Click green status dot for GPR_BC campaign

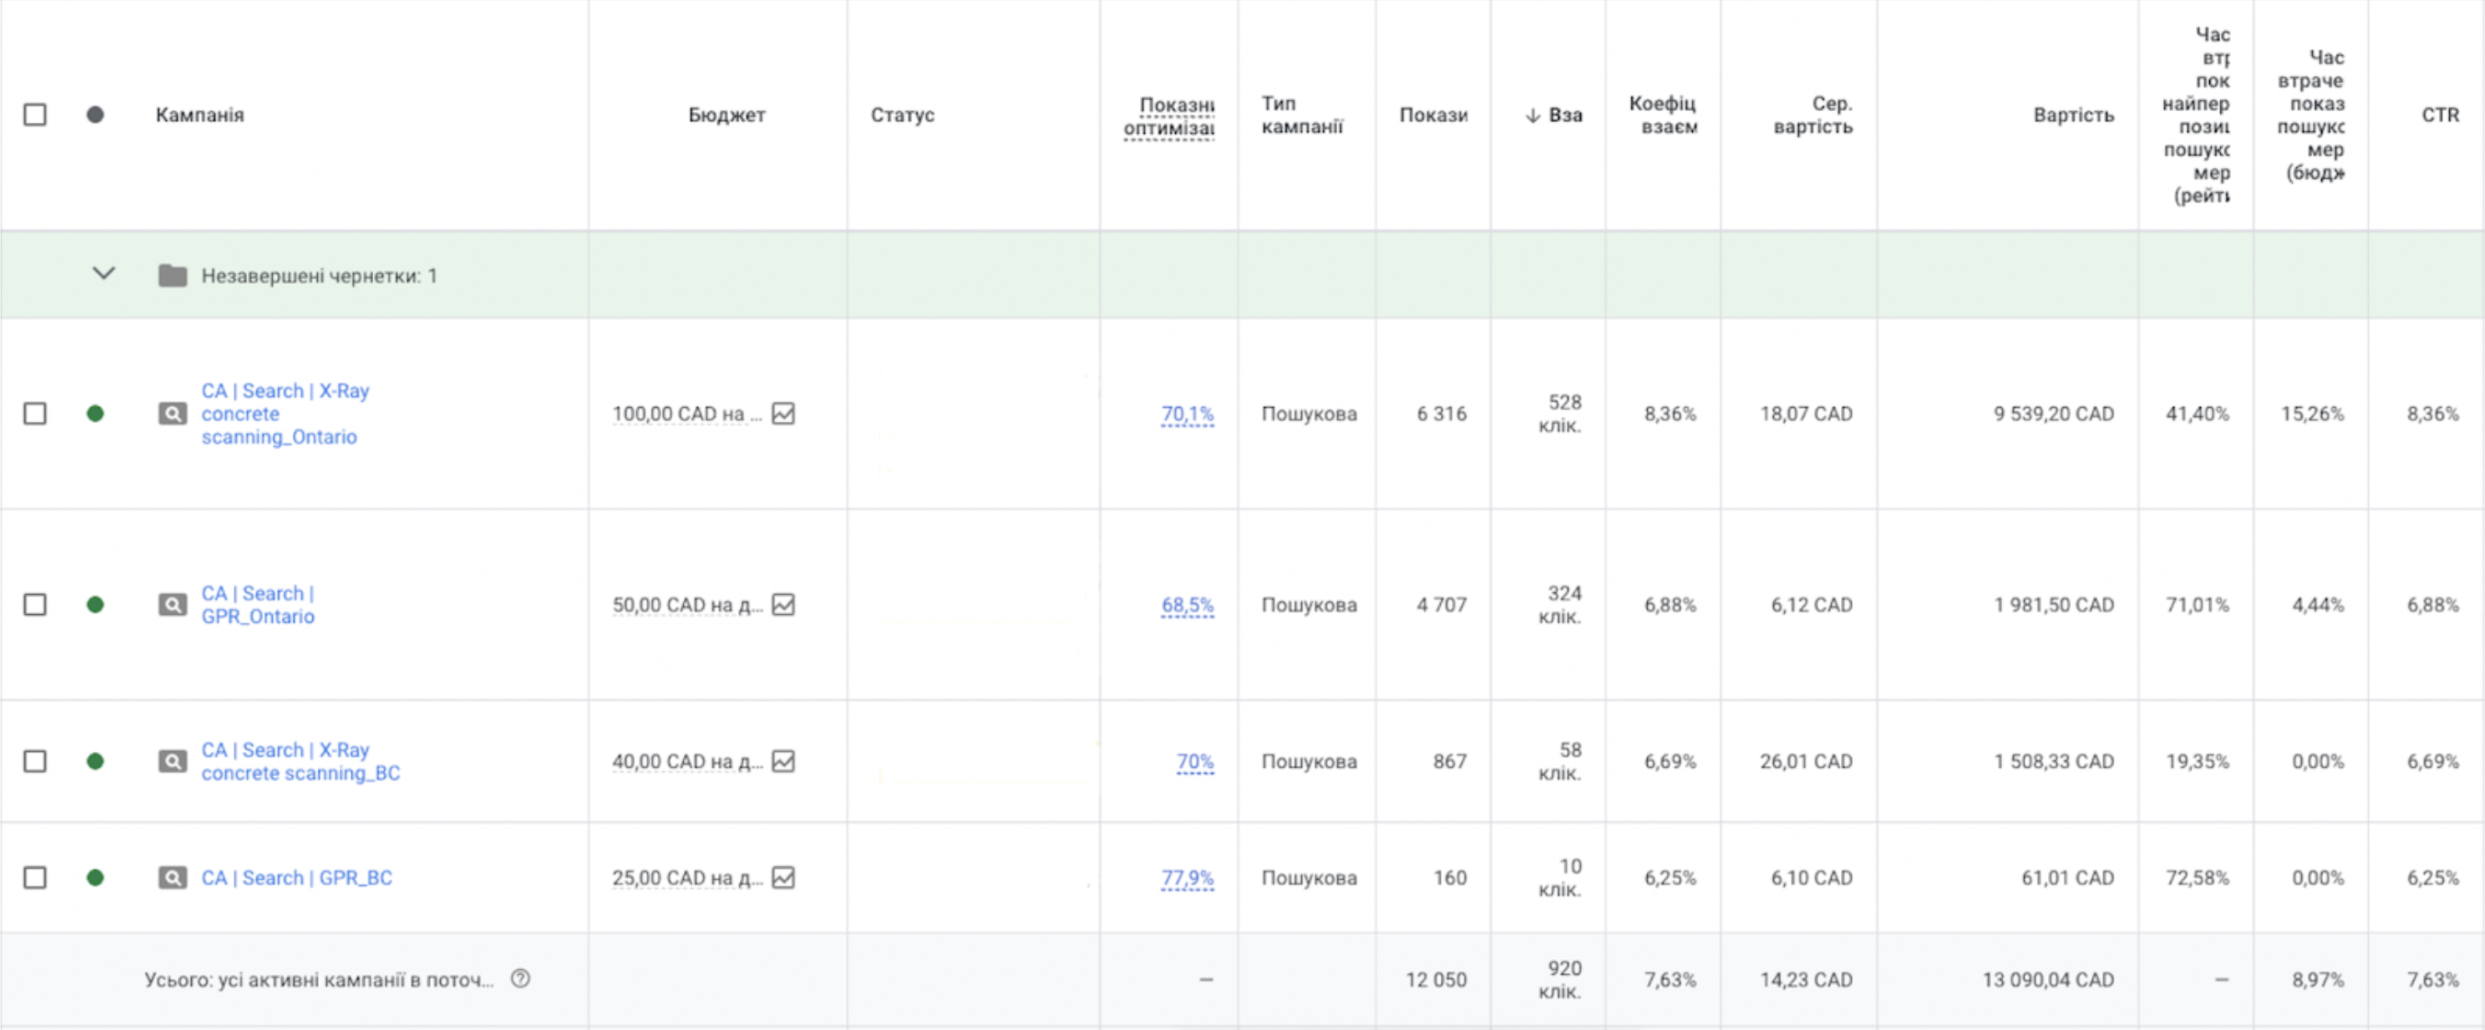click(x=95, y=877)
